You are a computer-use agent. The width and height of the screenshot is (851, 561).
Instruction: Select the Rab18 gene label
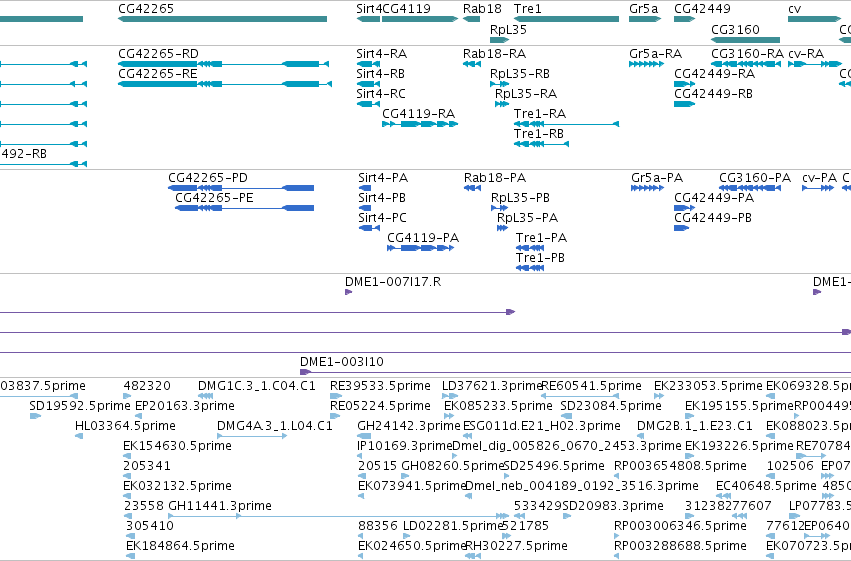(x=482, y=9)
